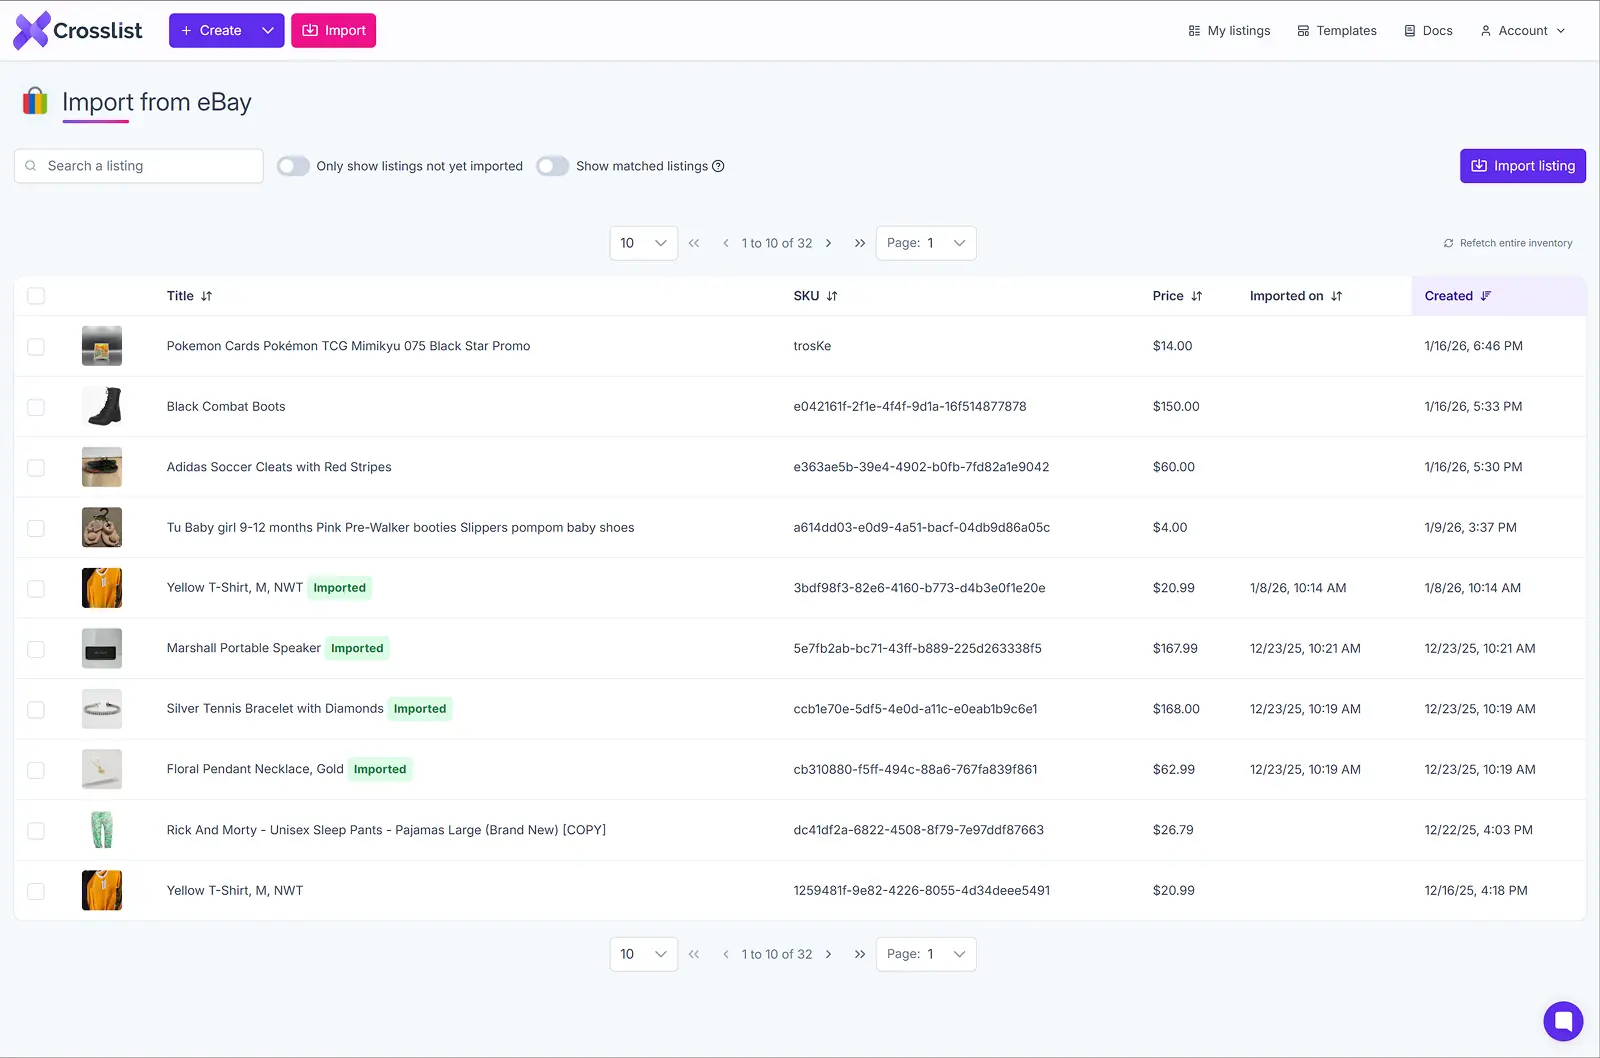1600x1058 pixels.
Task: Go to previous page in top pagination
Action: [x=725, y=243]
